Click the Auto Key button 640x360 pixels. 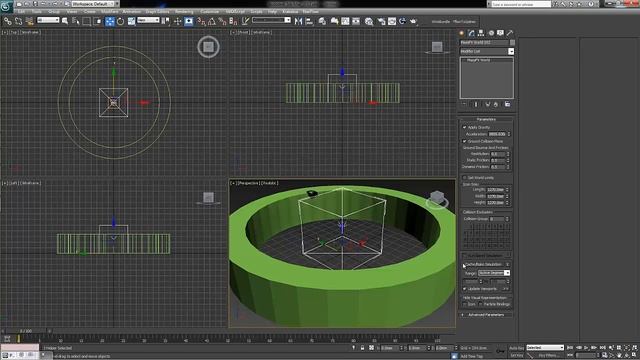(x=516, y=348)
